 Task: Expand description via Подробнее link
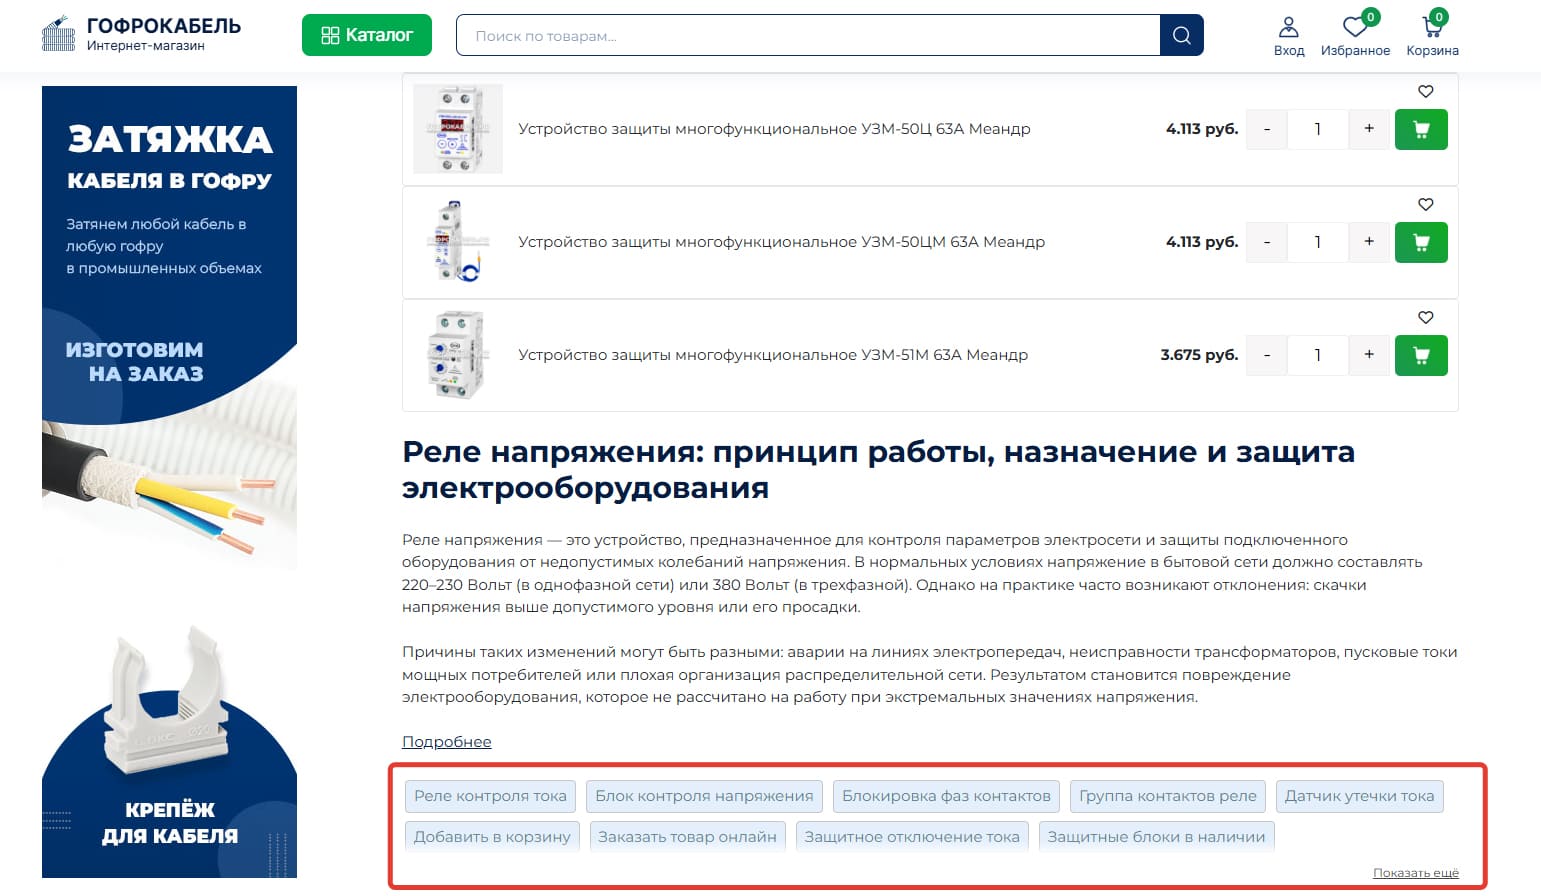pyautogui.click(x=446, y=742)
